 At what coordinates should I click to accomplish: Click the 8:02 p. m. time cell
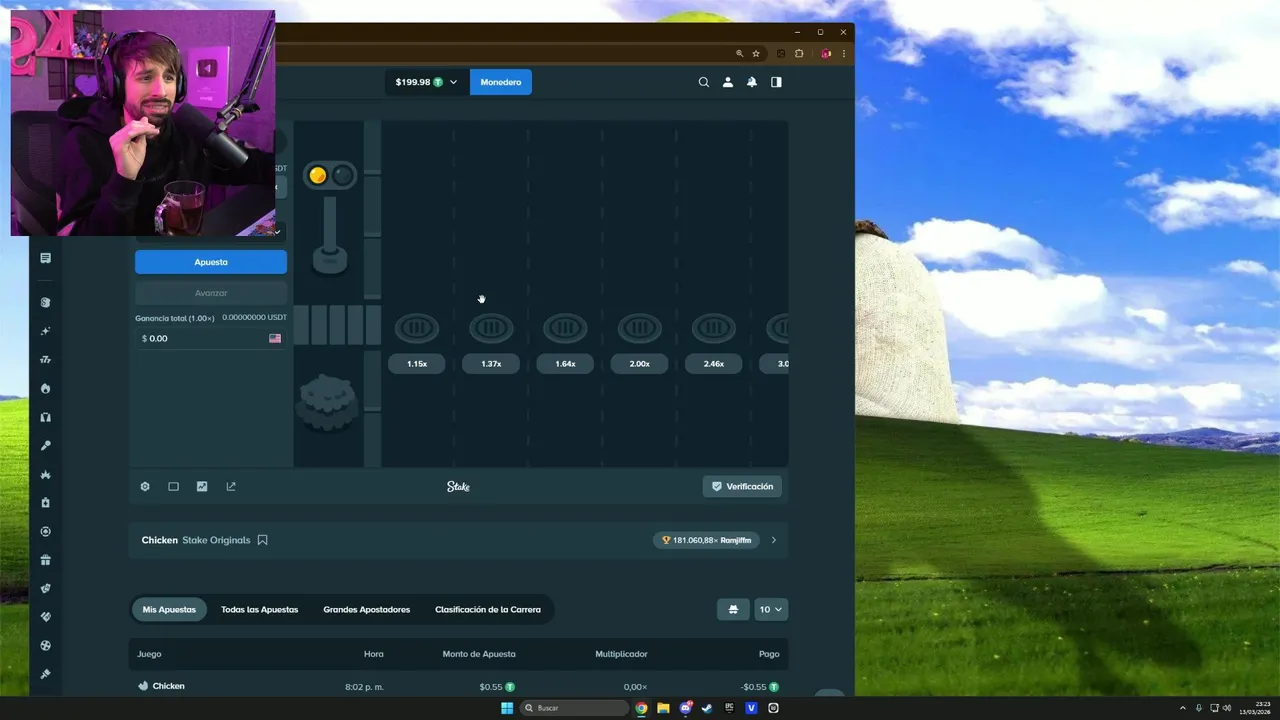point(364,687)
